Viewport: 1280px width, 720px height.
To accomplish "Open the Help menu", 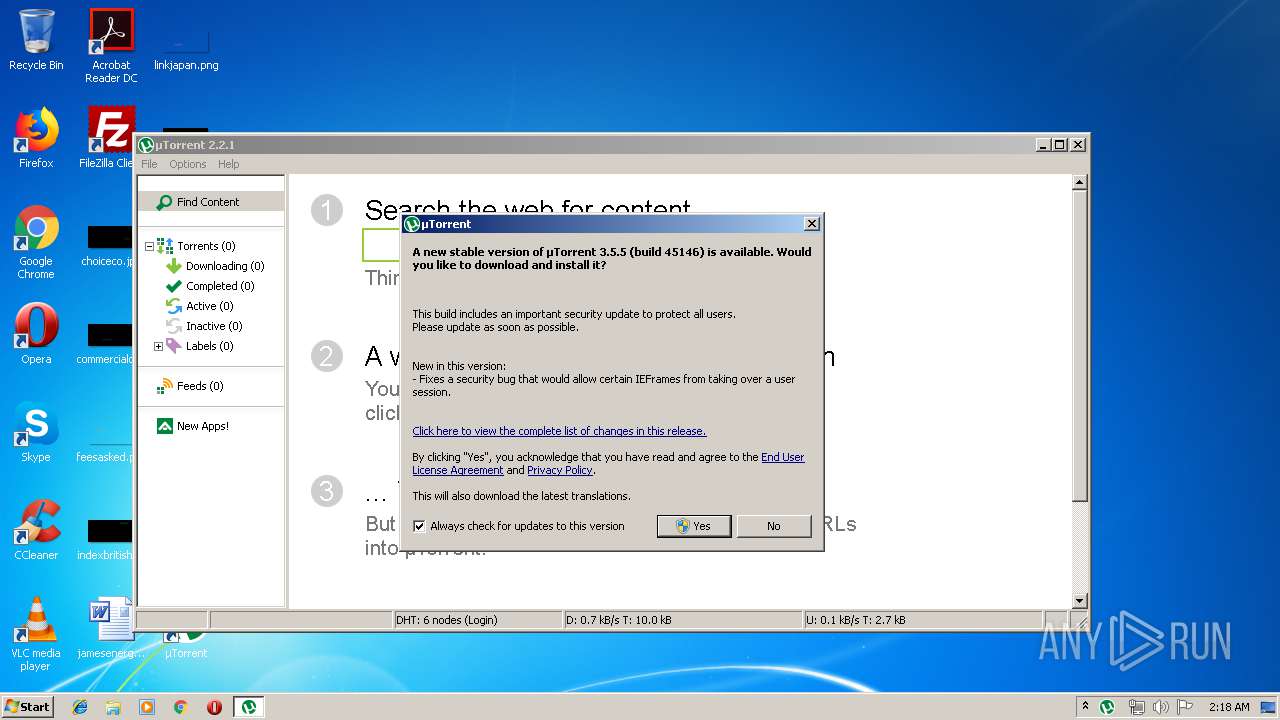I will pyautogui.click(x=229, y=164).
